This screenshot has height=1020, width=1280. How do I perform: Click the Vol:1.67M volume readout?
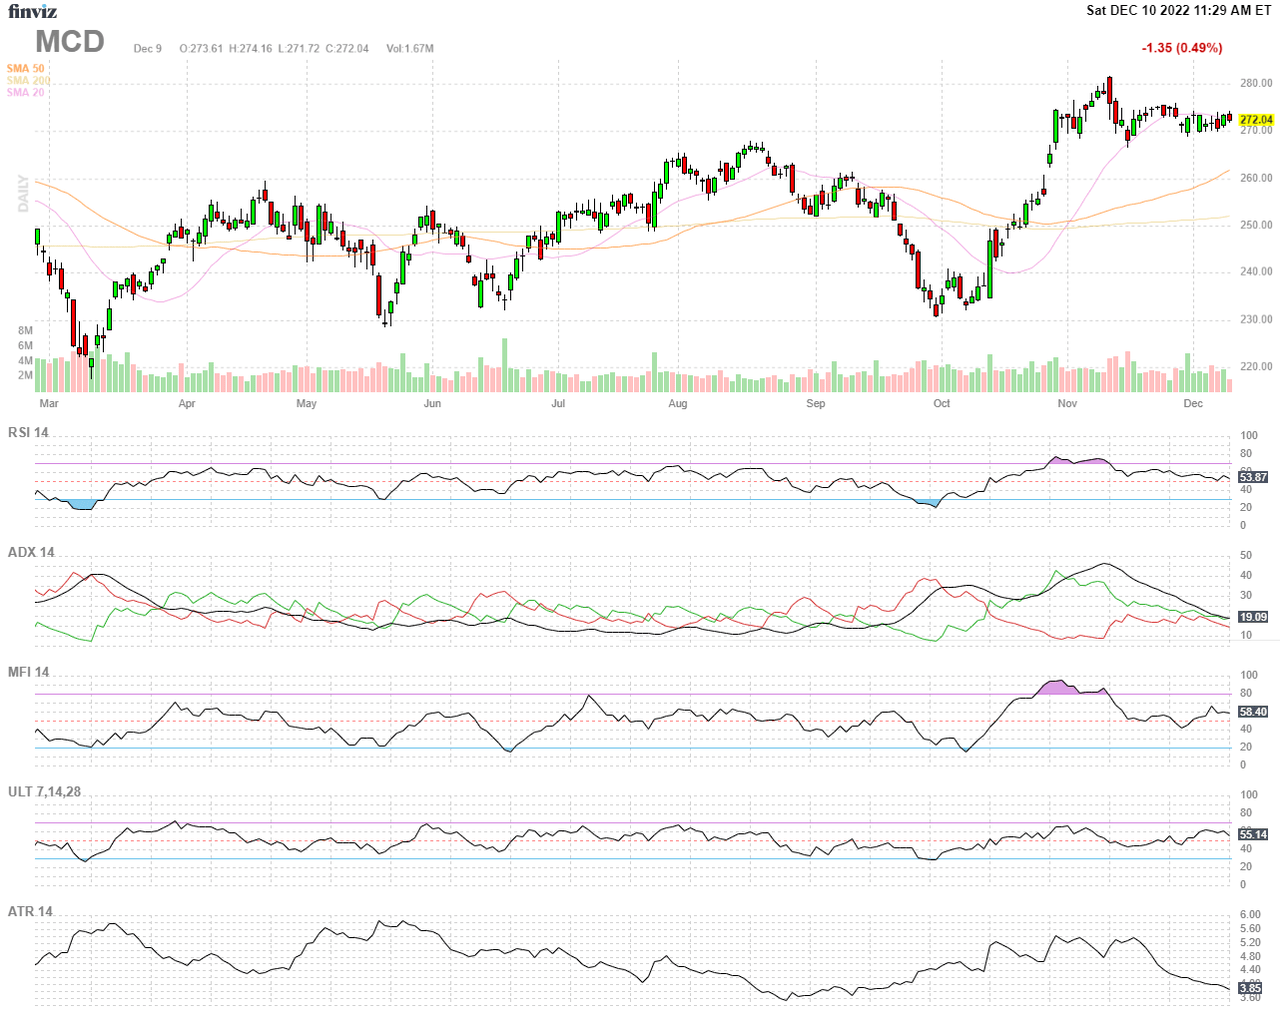410,49
